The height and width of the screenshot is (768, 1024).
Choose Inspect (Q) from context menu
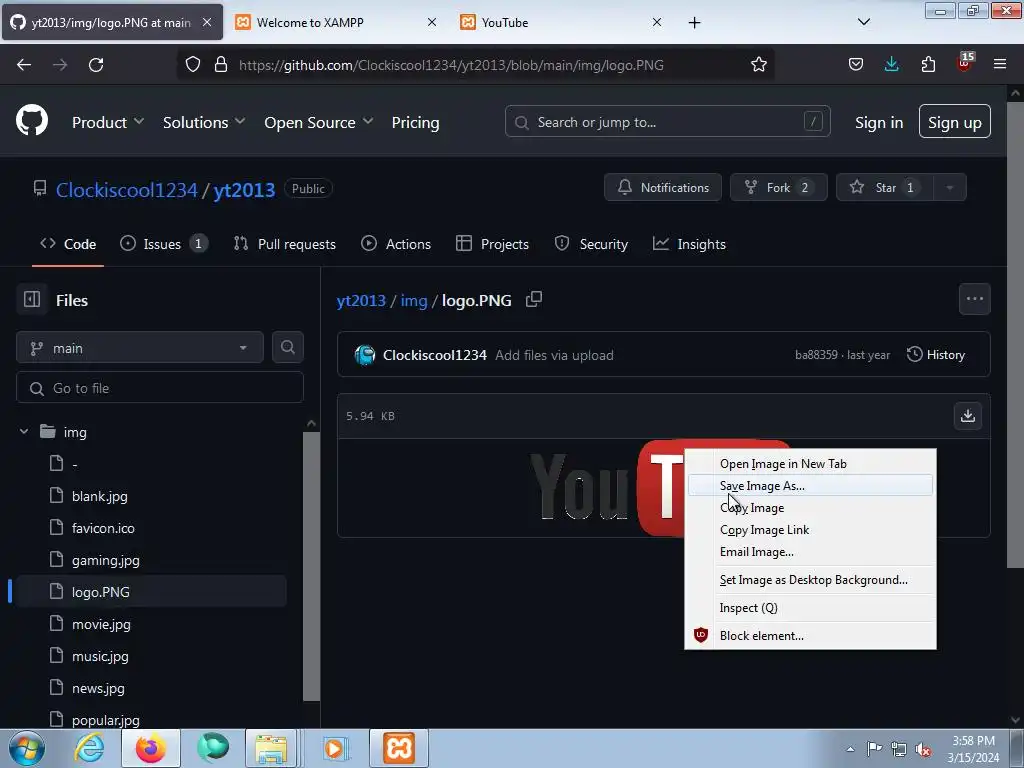coord(810,608)
